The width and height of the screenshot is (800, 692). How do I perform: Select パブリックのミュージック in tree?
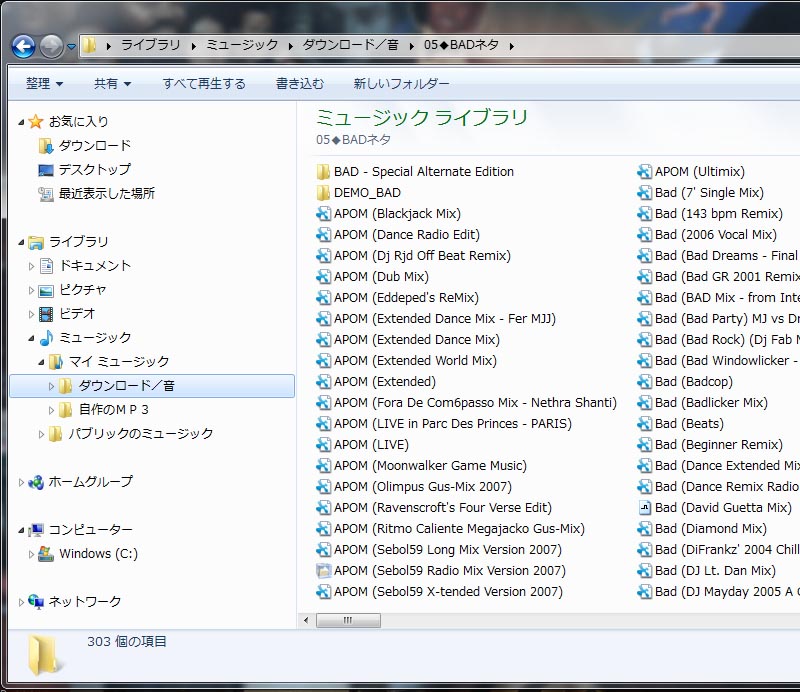coord(141,434)
